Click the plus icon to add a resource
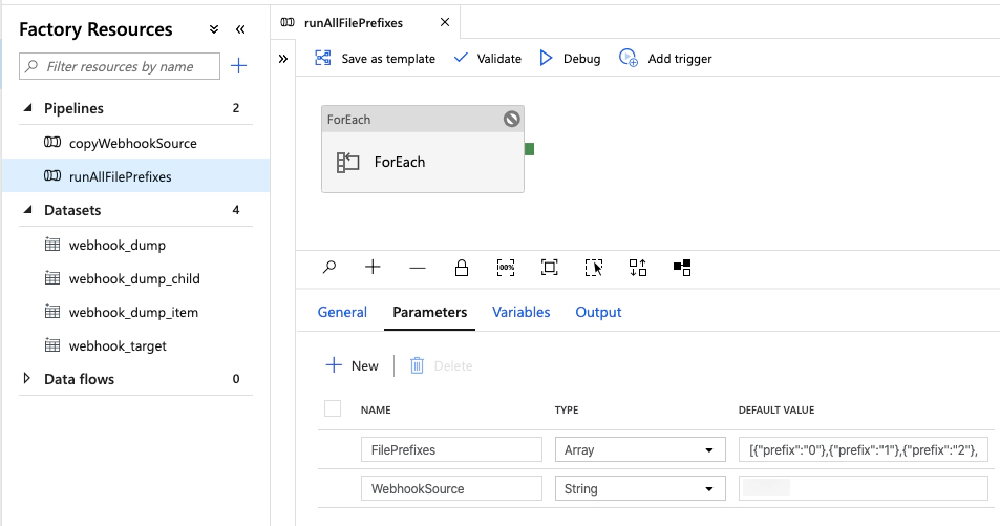The image size is (1000, 526). 239,66
